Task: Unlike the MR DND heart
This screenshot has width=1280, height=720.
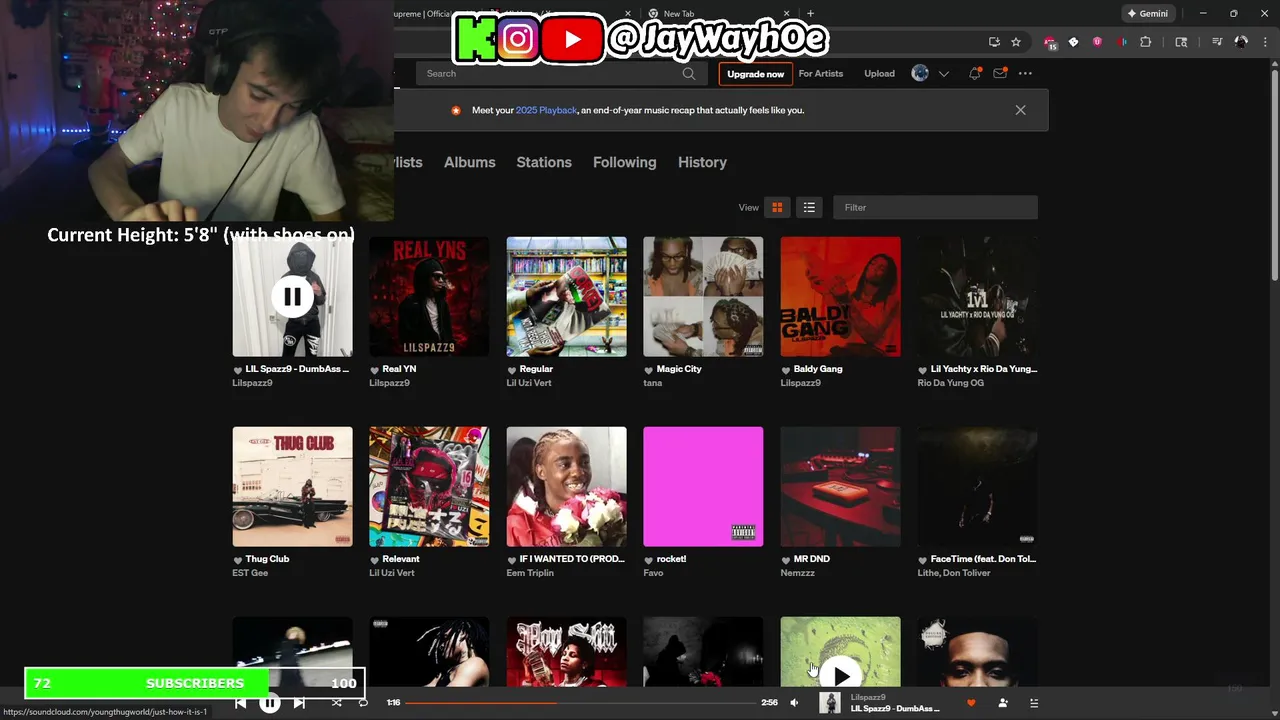Action: tap(786, 560)
